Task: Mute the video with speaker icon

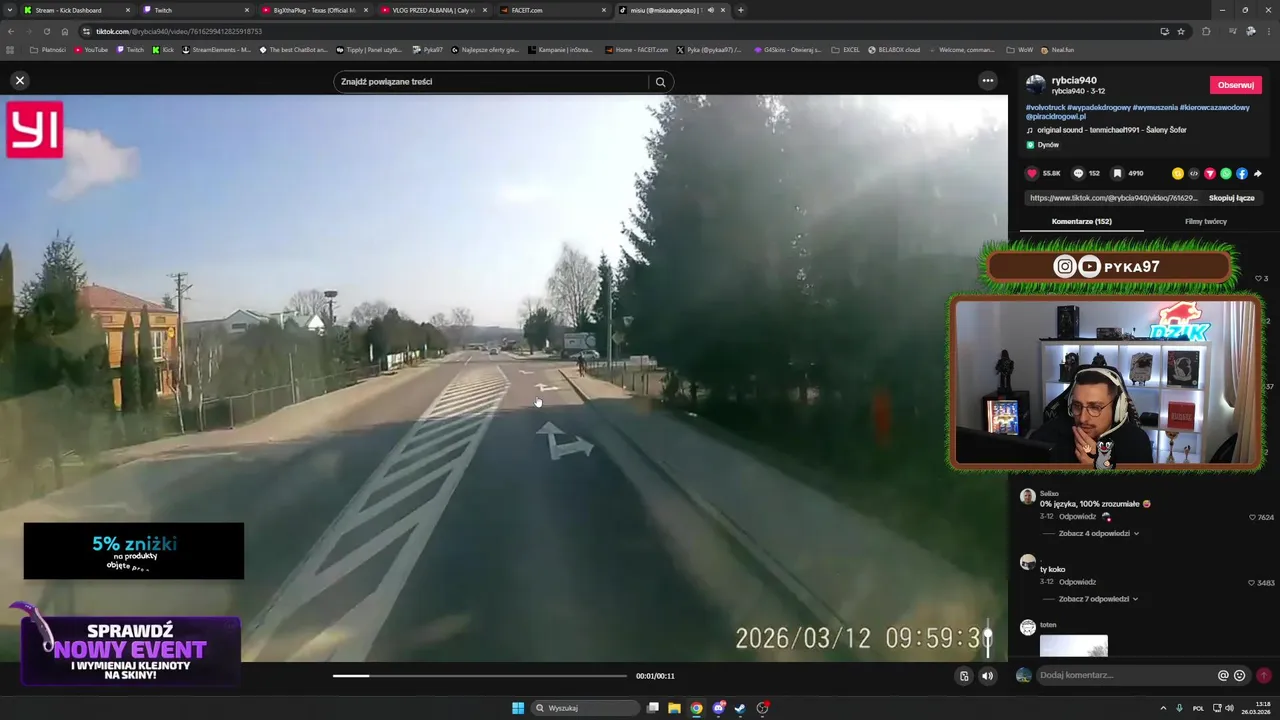Action: click(987, 676)
